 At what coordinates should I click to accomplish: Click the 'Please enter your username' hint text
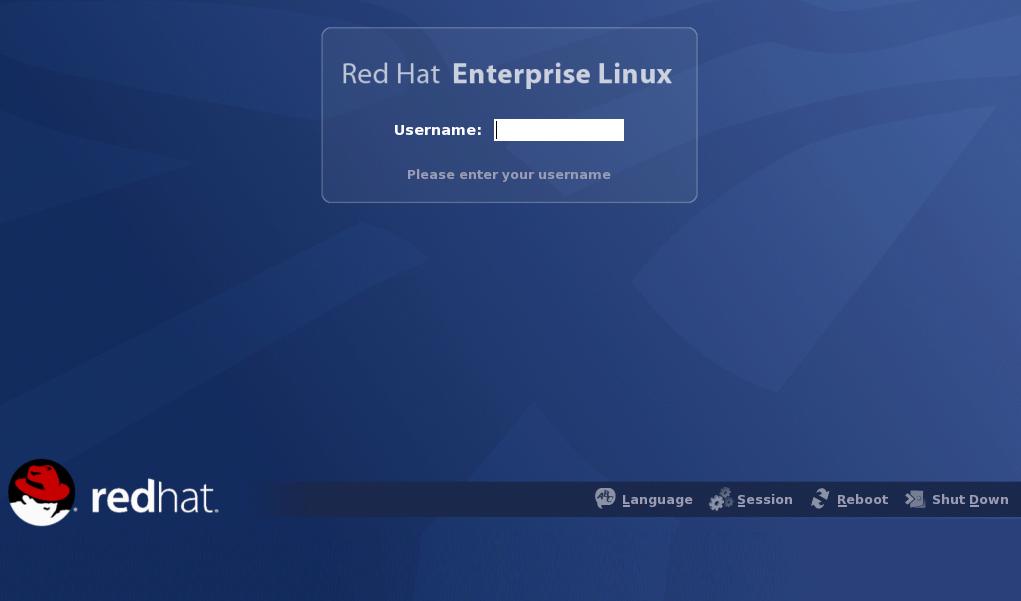pyautogui.click(x=509, y=175)
